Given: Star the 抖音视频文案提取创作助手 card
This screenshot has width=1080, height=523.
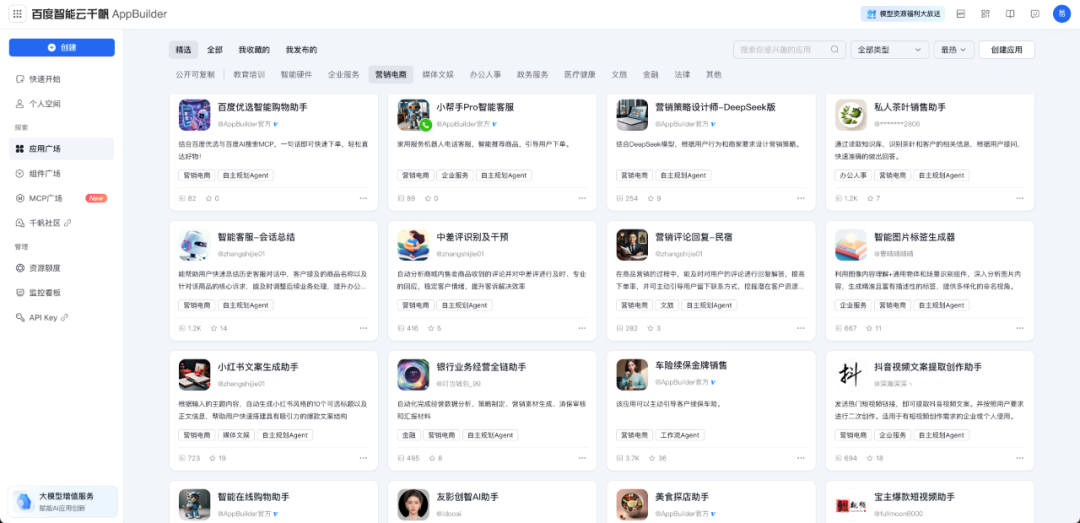Looking at the screenshot, I should coord(869,458).
